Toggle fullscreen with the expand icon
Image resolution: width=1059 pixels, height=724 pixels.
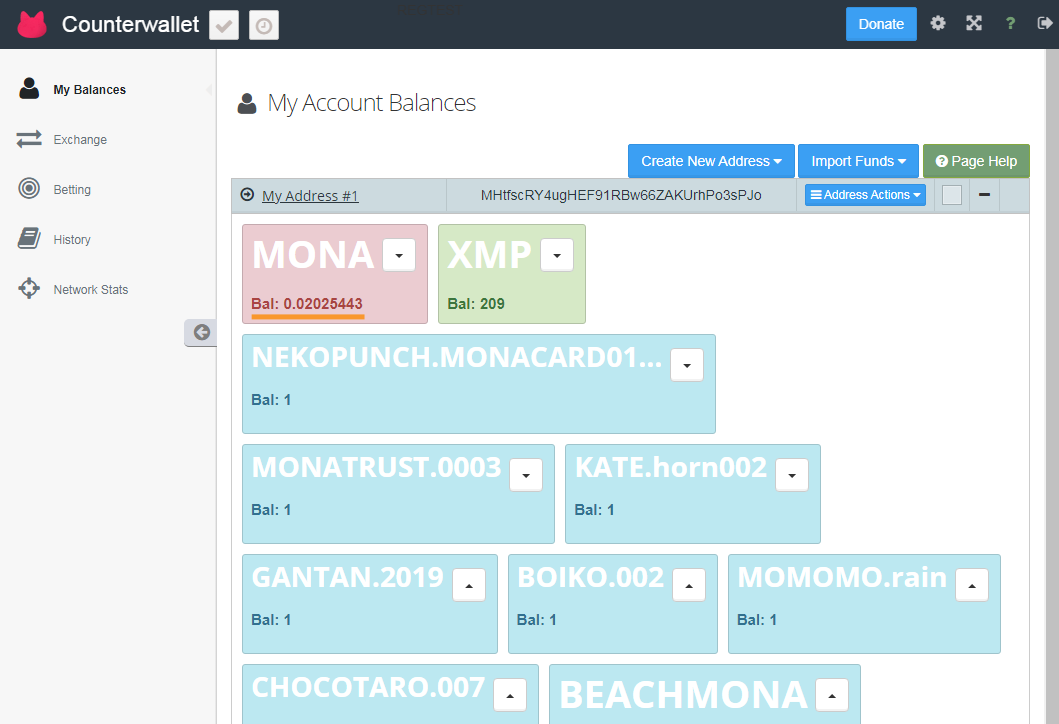point(973,24)
